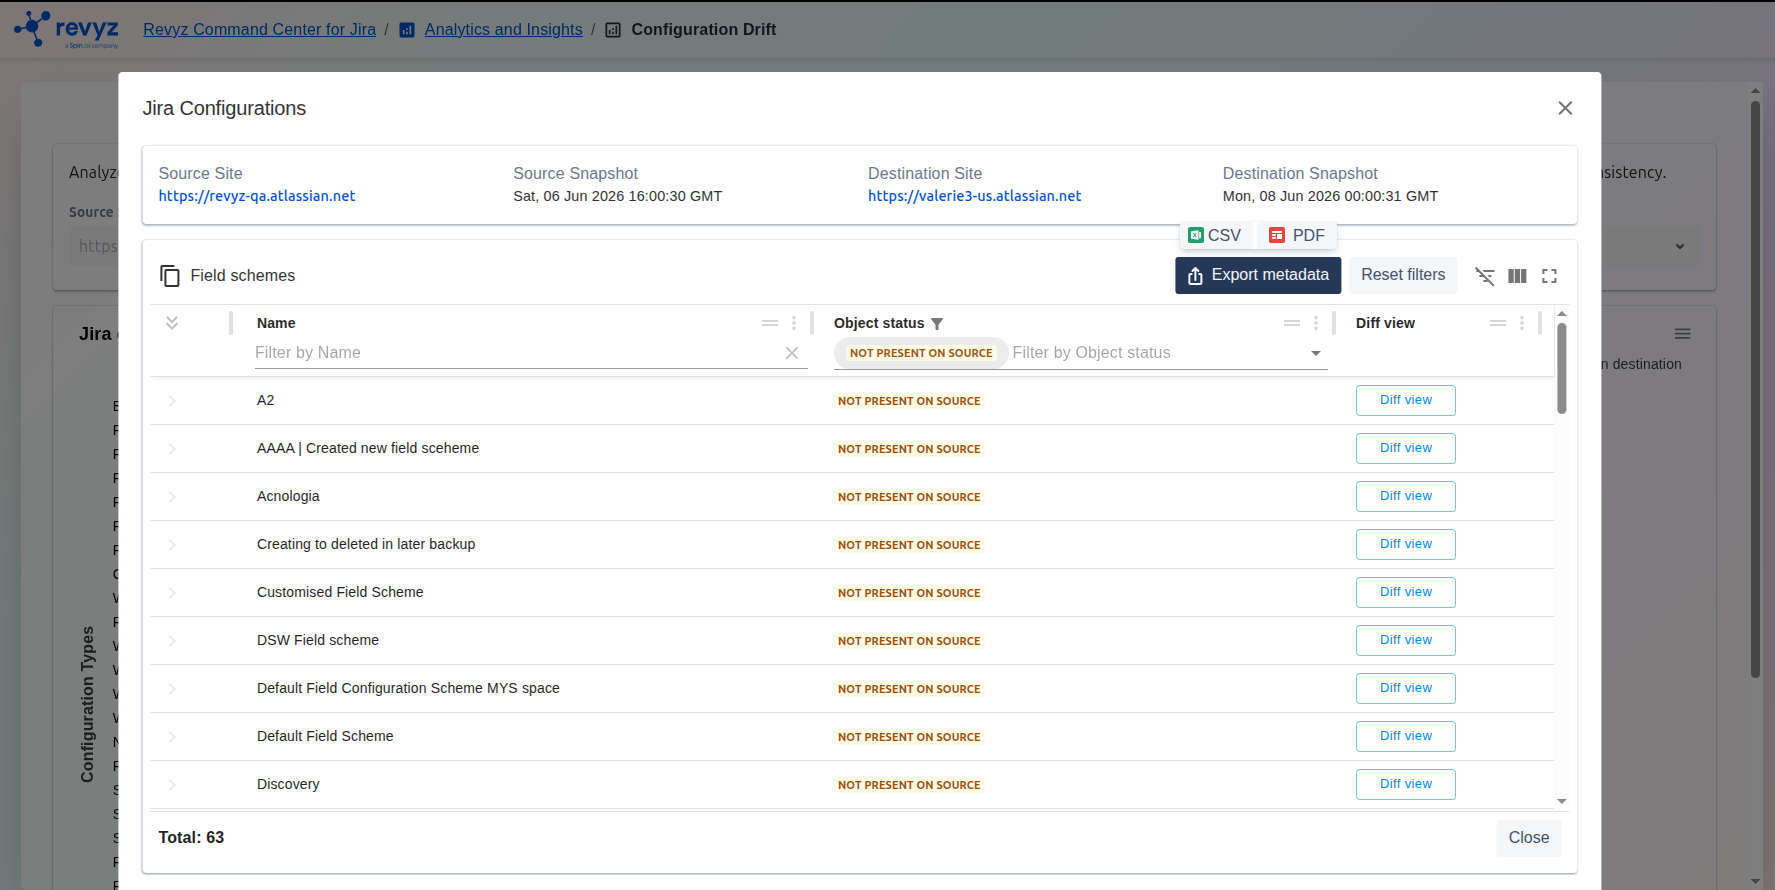Click the table scroll up arrow

click(x=1561, y=314)
